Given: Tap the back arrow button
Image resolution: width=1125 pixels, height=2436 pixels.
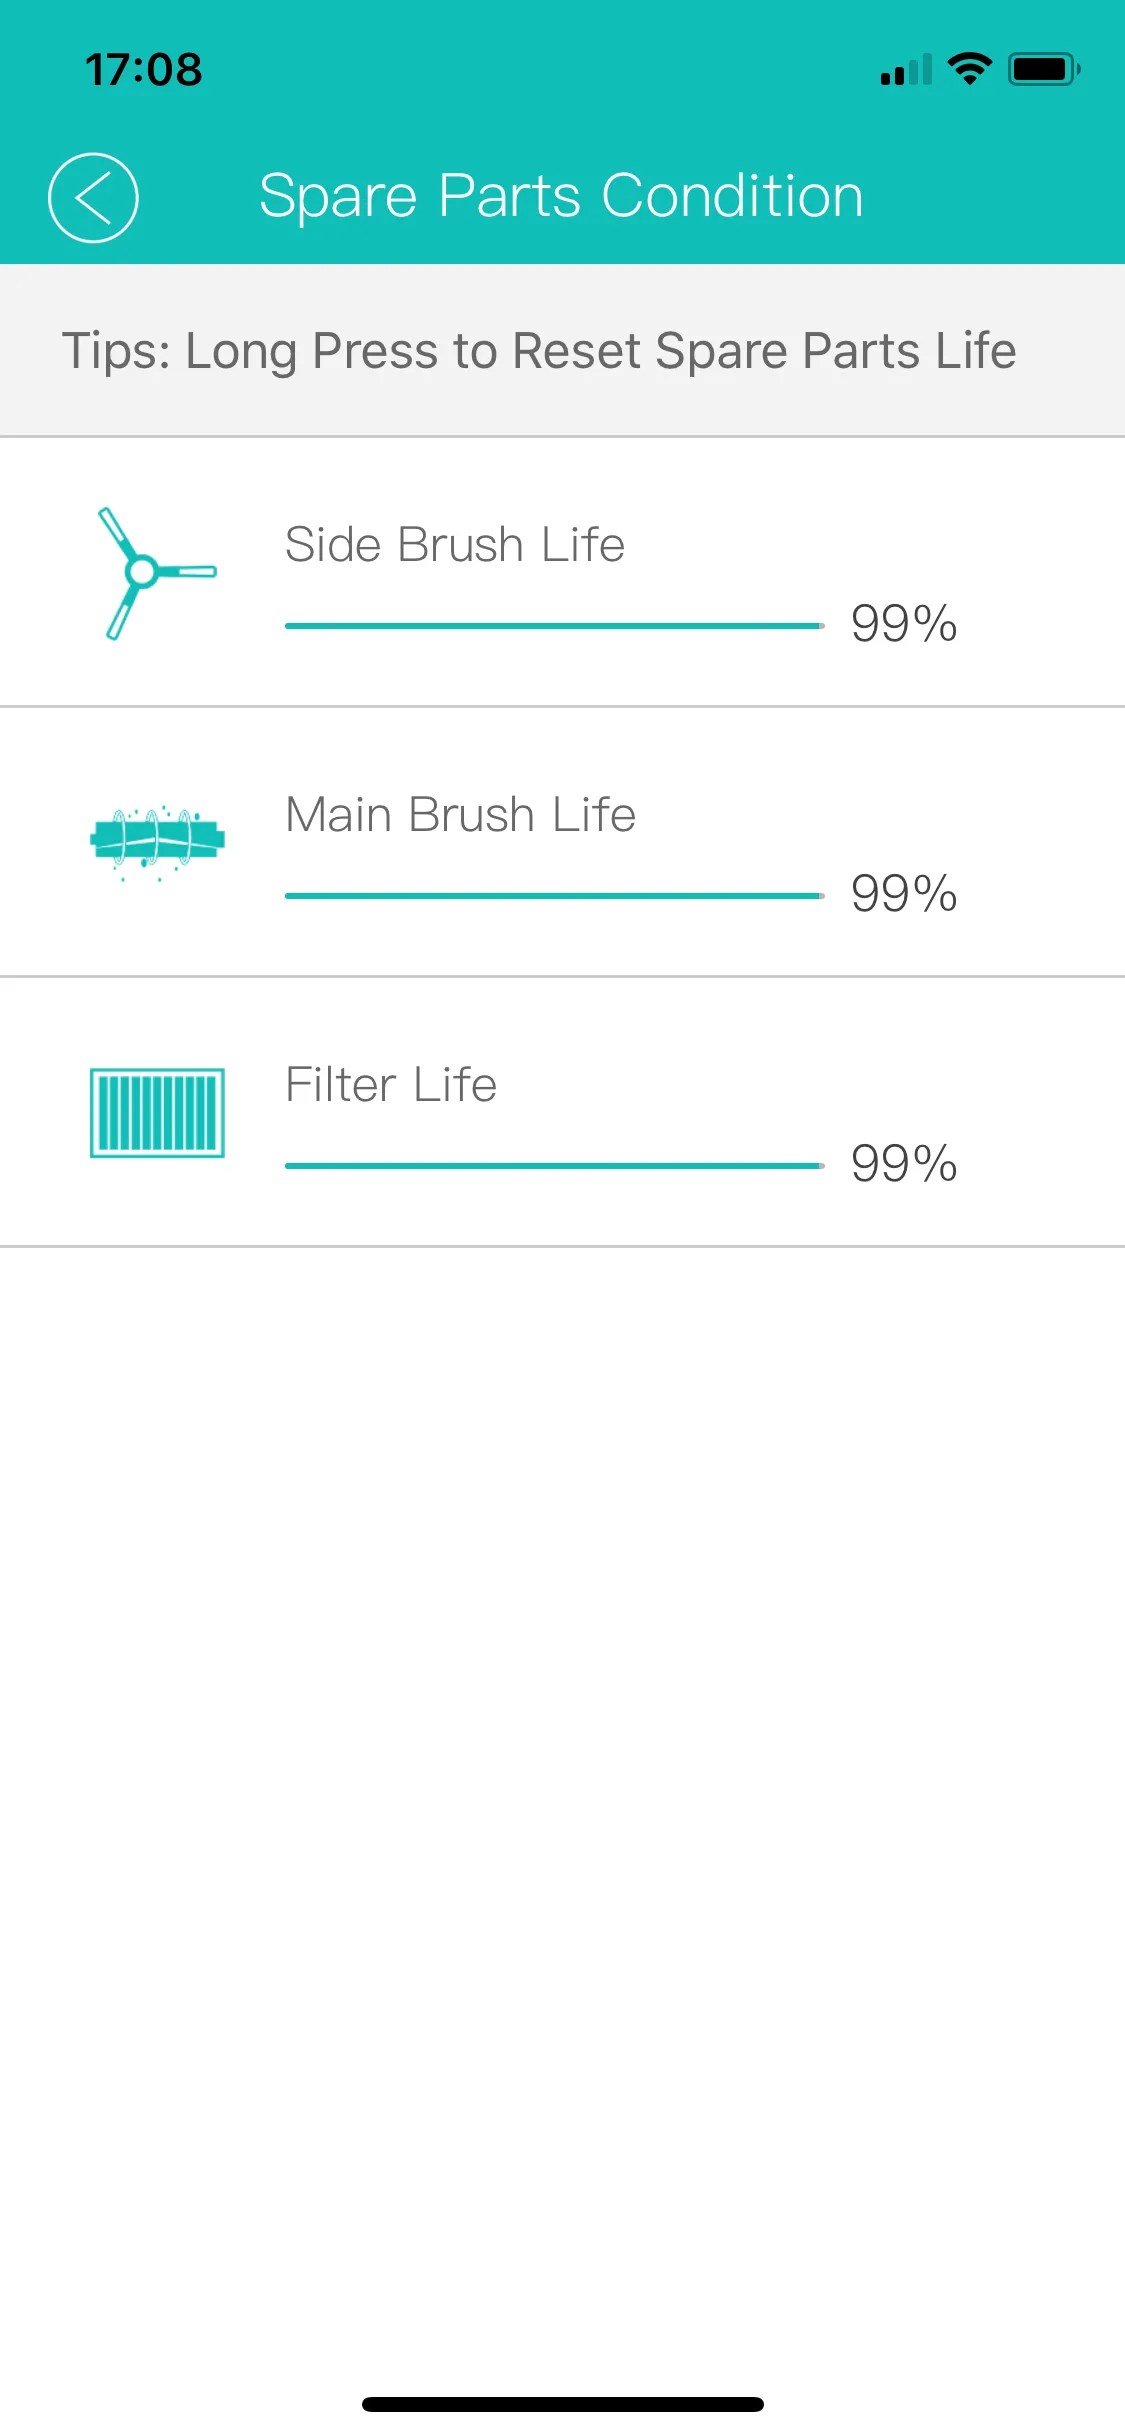Looking at the screenshot, I should 93,197.
